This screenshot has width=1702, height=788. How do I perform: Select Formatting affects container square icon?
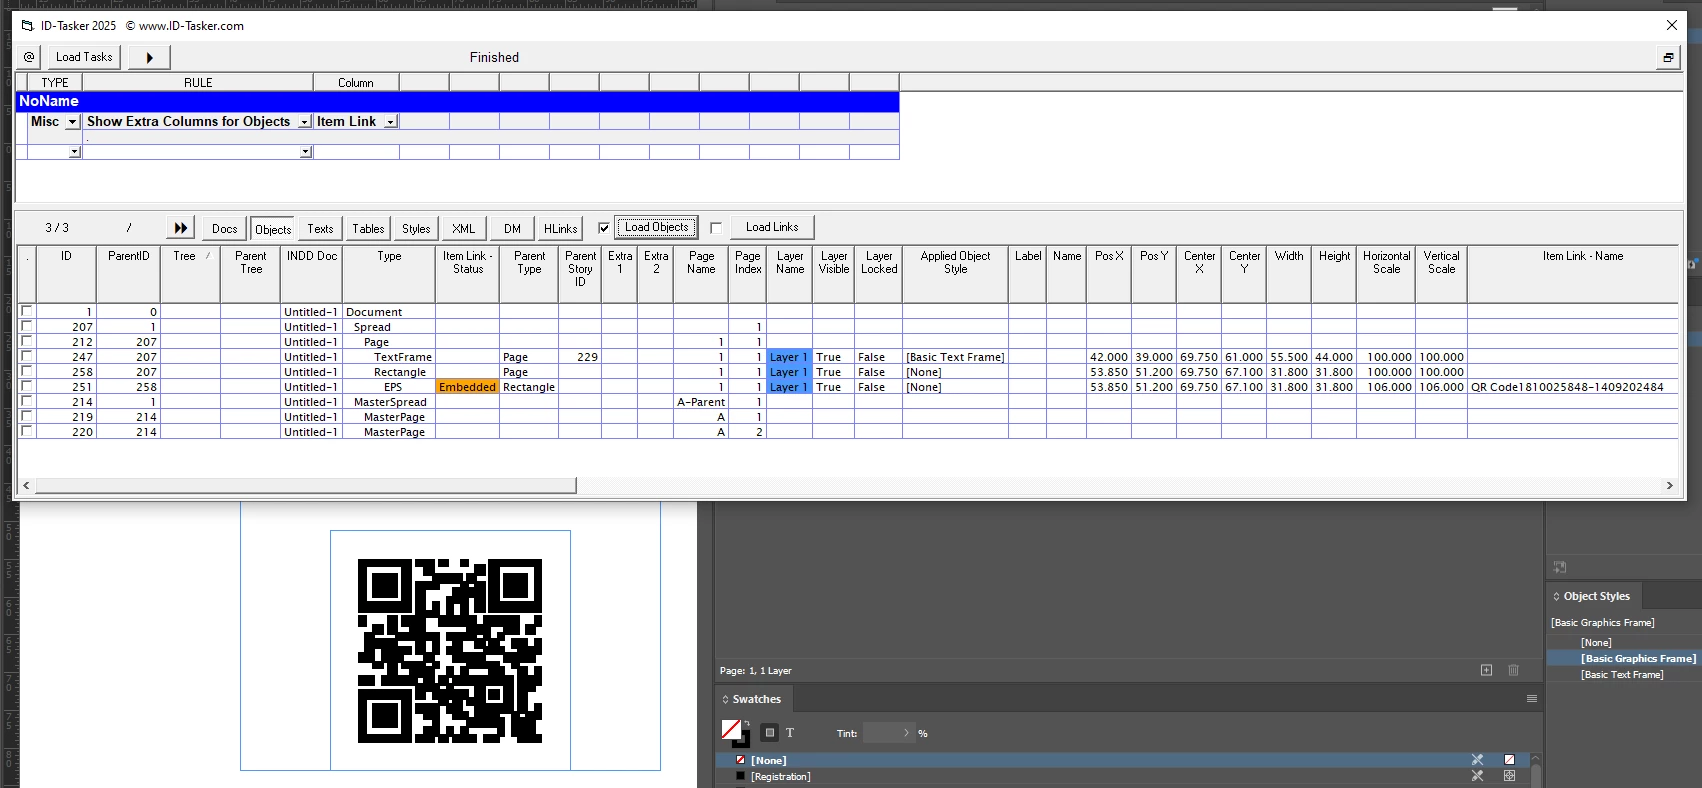tap(770, 733)
